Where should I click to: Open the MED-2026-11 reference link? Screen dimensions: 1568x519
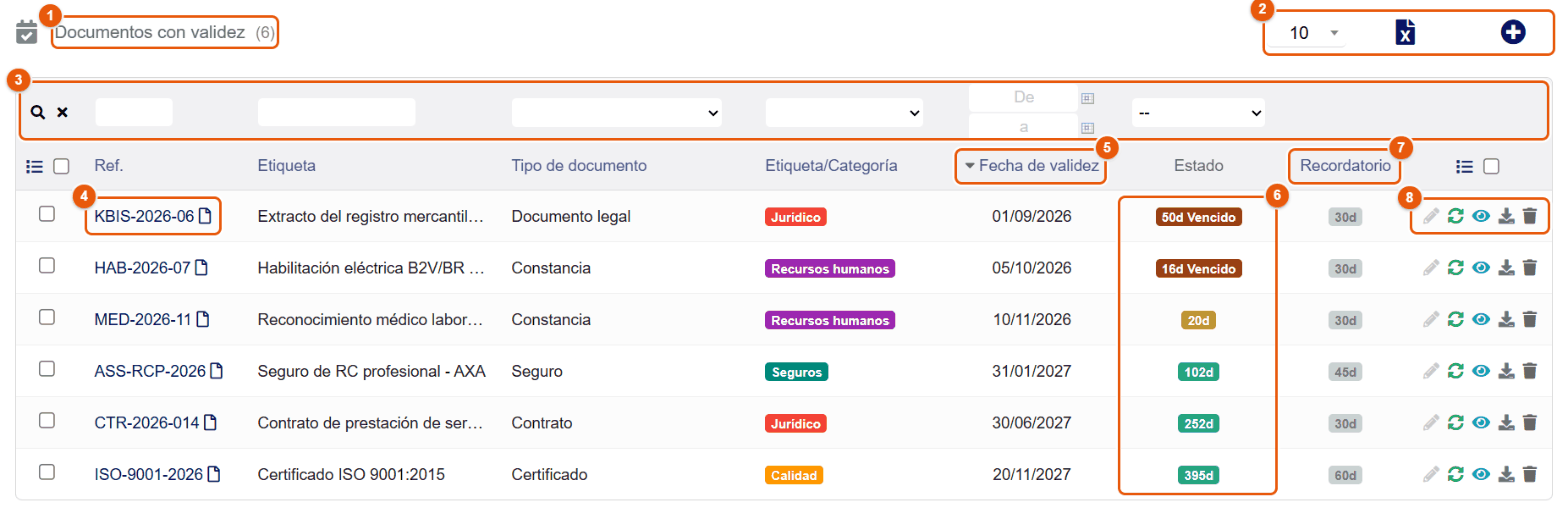tap(142, 319)
